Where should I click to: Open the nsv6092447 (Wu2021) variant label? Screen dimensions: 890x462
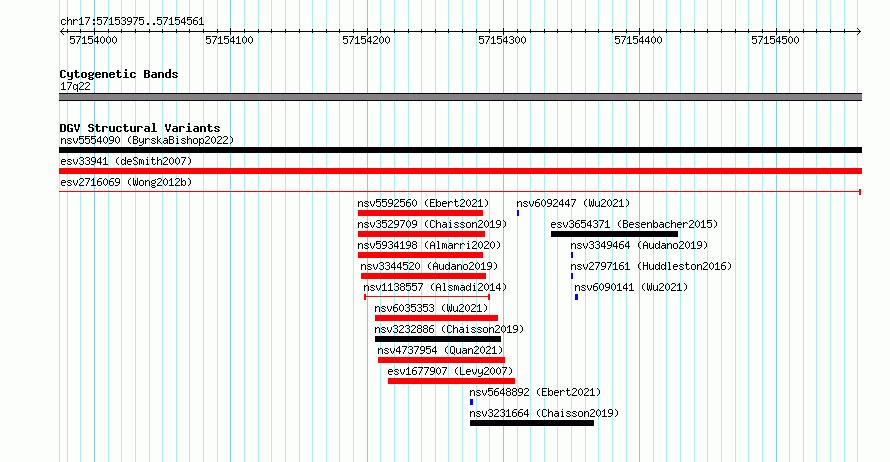click(573, 203)
